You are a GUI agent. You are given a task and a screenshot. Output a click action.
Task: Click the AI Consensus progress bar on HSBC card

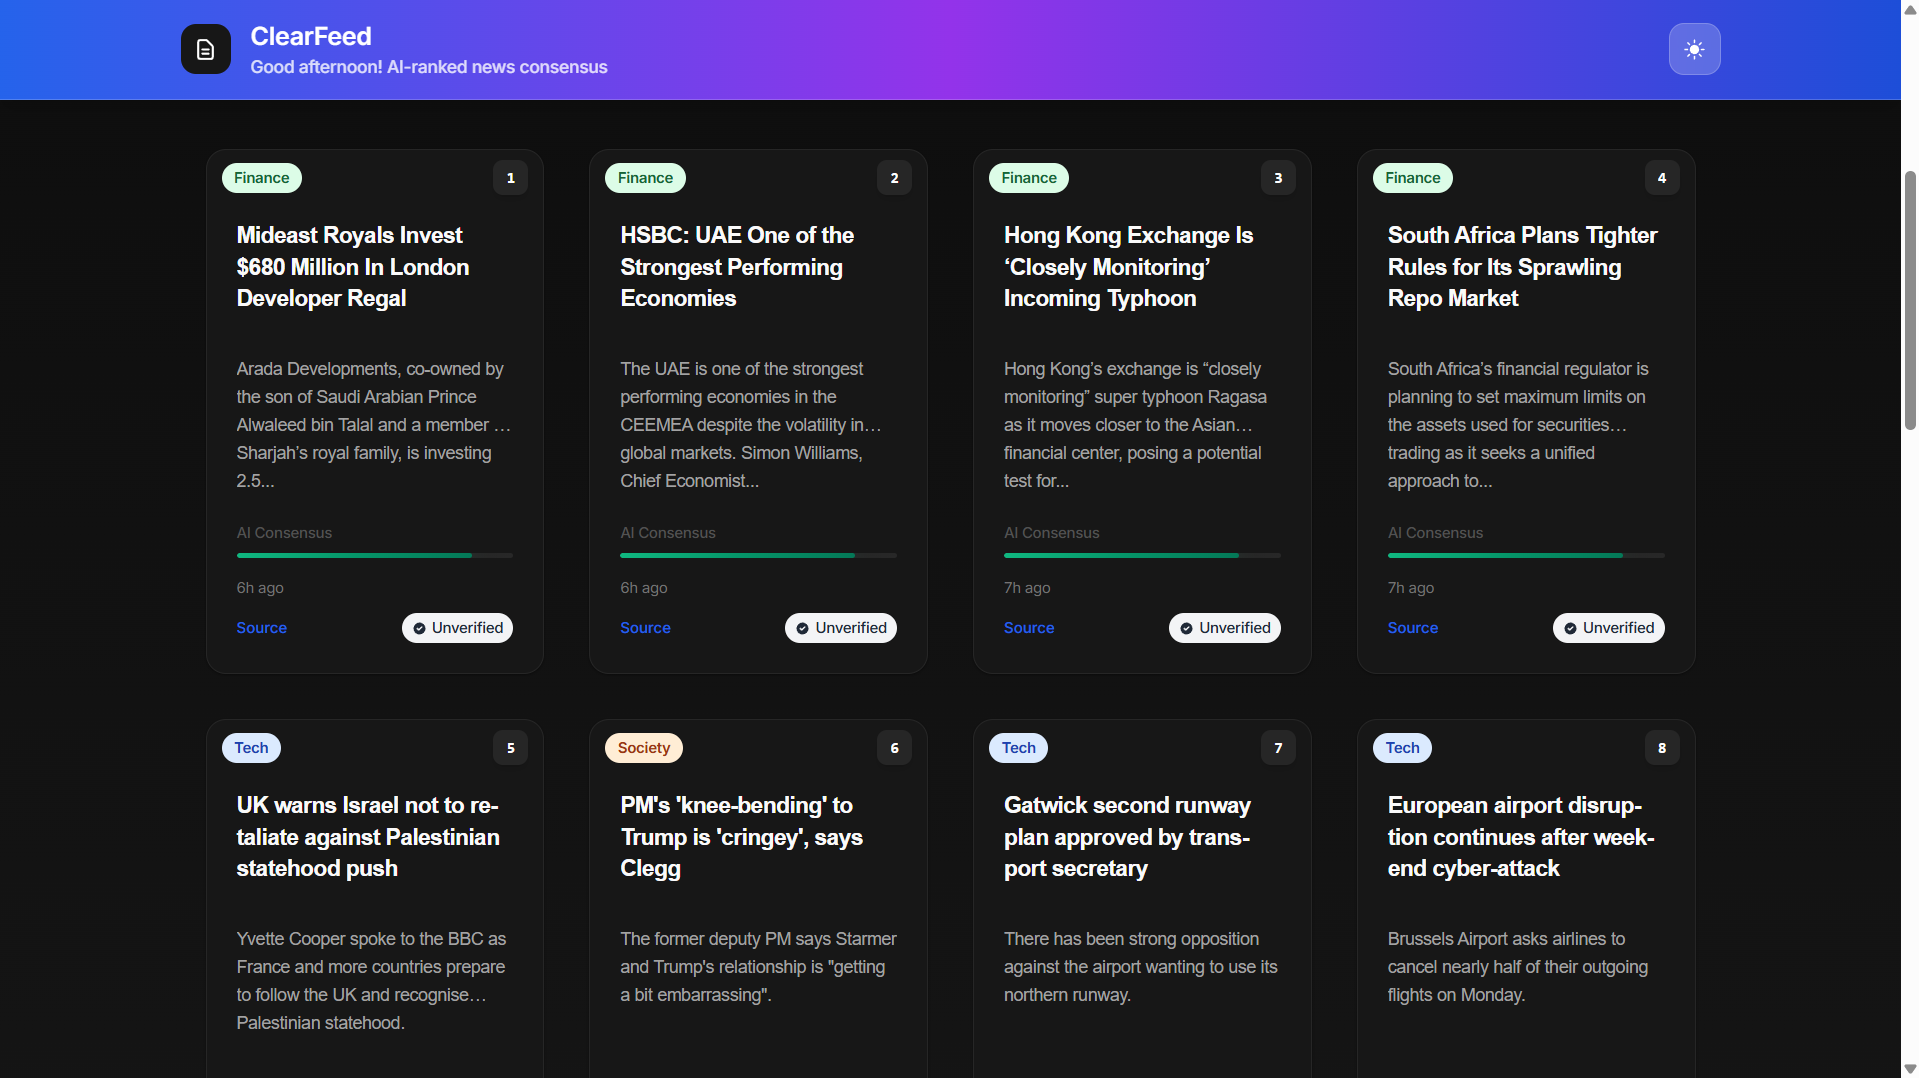click(757, 555)
